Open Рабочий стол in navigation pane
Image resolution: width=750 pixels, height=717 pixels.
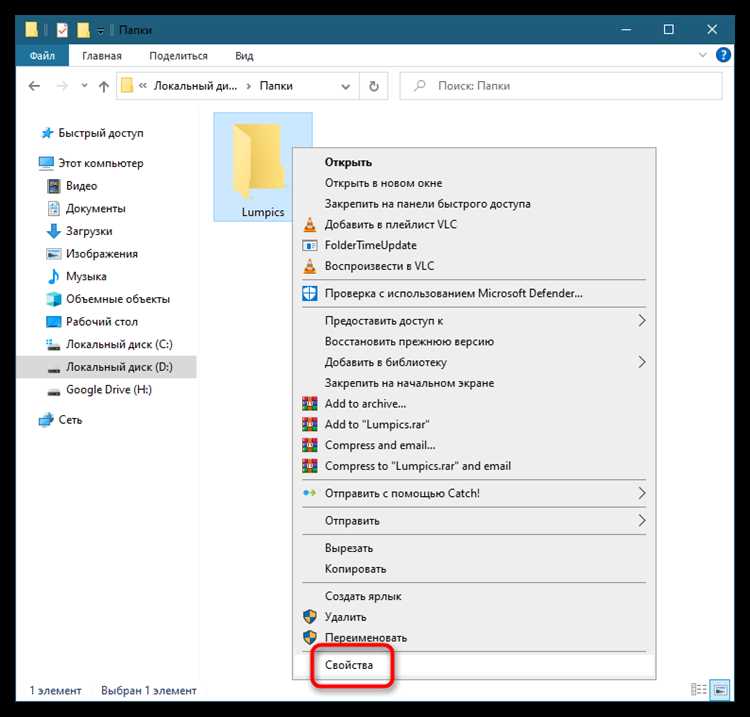point(101,322)
